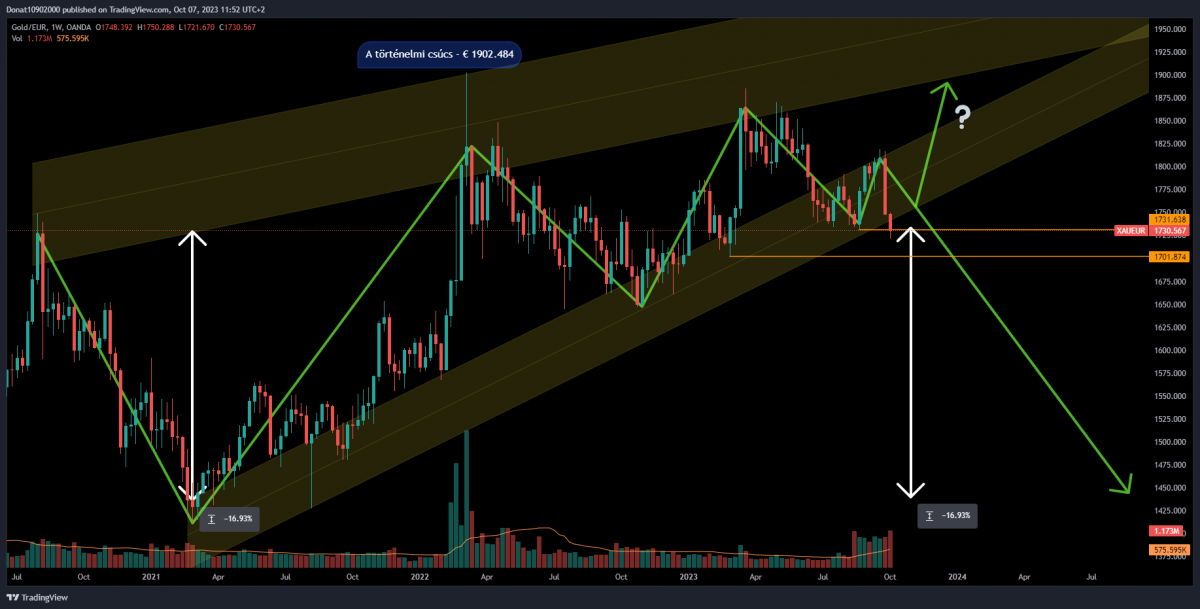Image resolution: width=1200 pixels, height=609 pixels.
Task: Click the 2022 marker on the time axis
Action: coord(419,577)
